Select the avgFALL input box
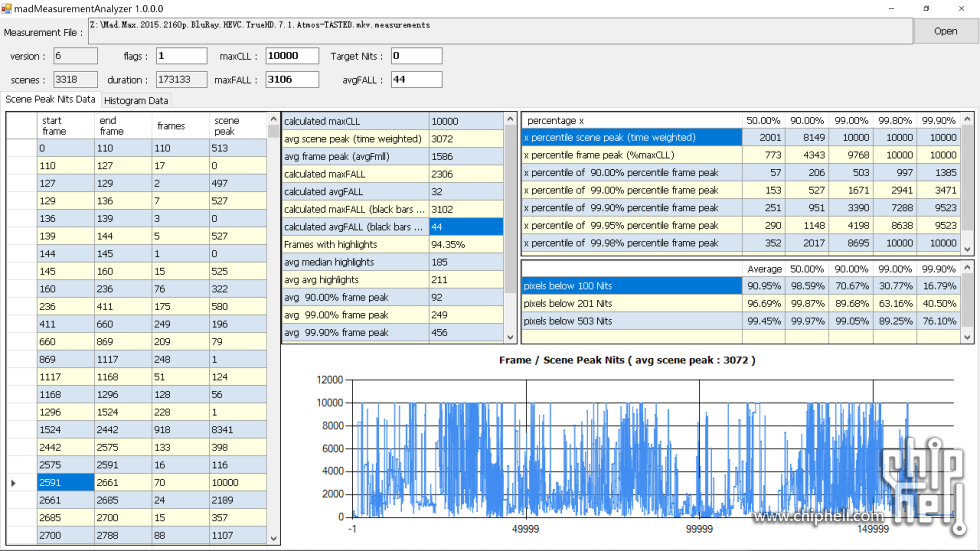Image resolution: width=980 pixels, height=551 pixels. [x=416, y=80]
